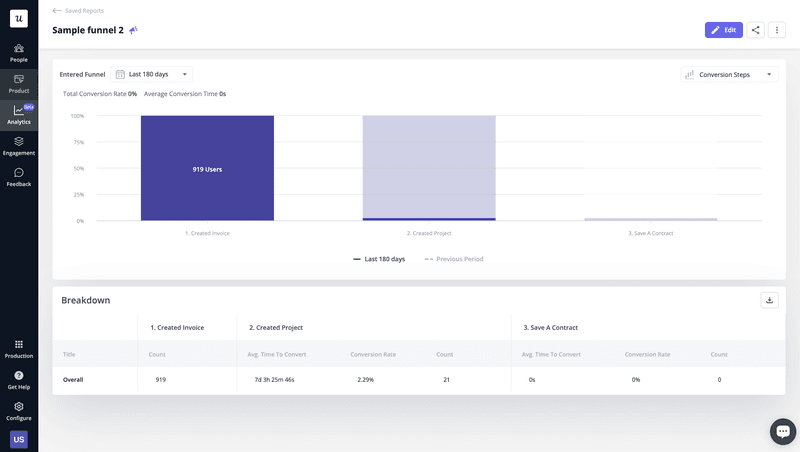Download the Breakdown table
This screenshot has width=800, height=452.
click(769, 300)
